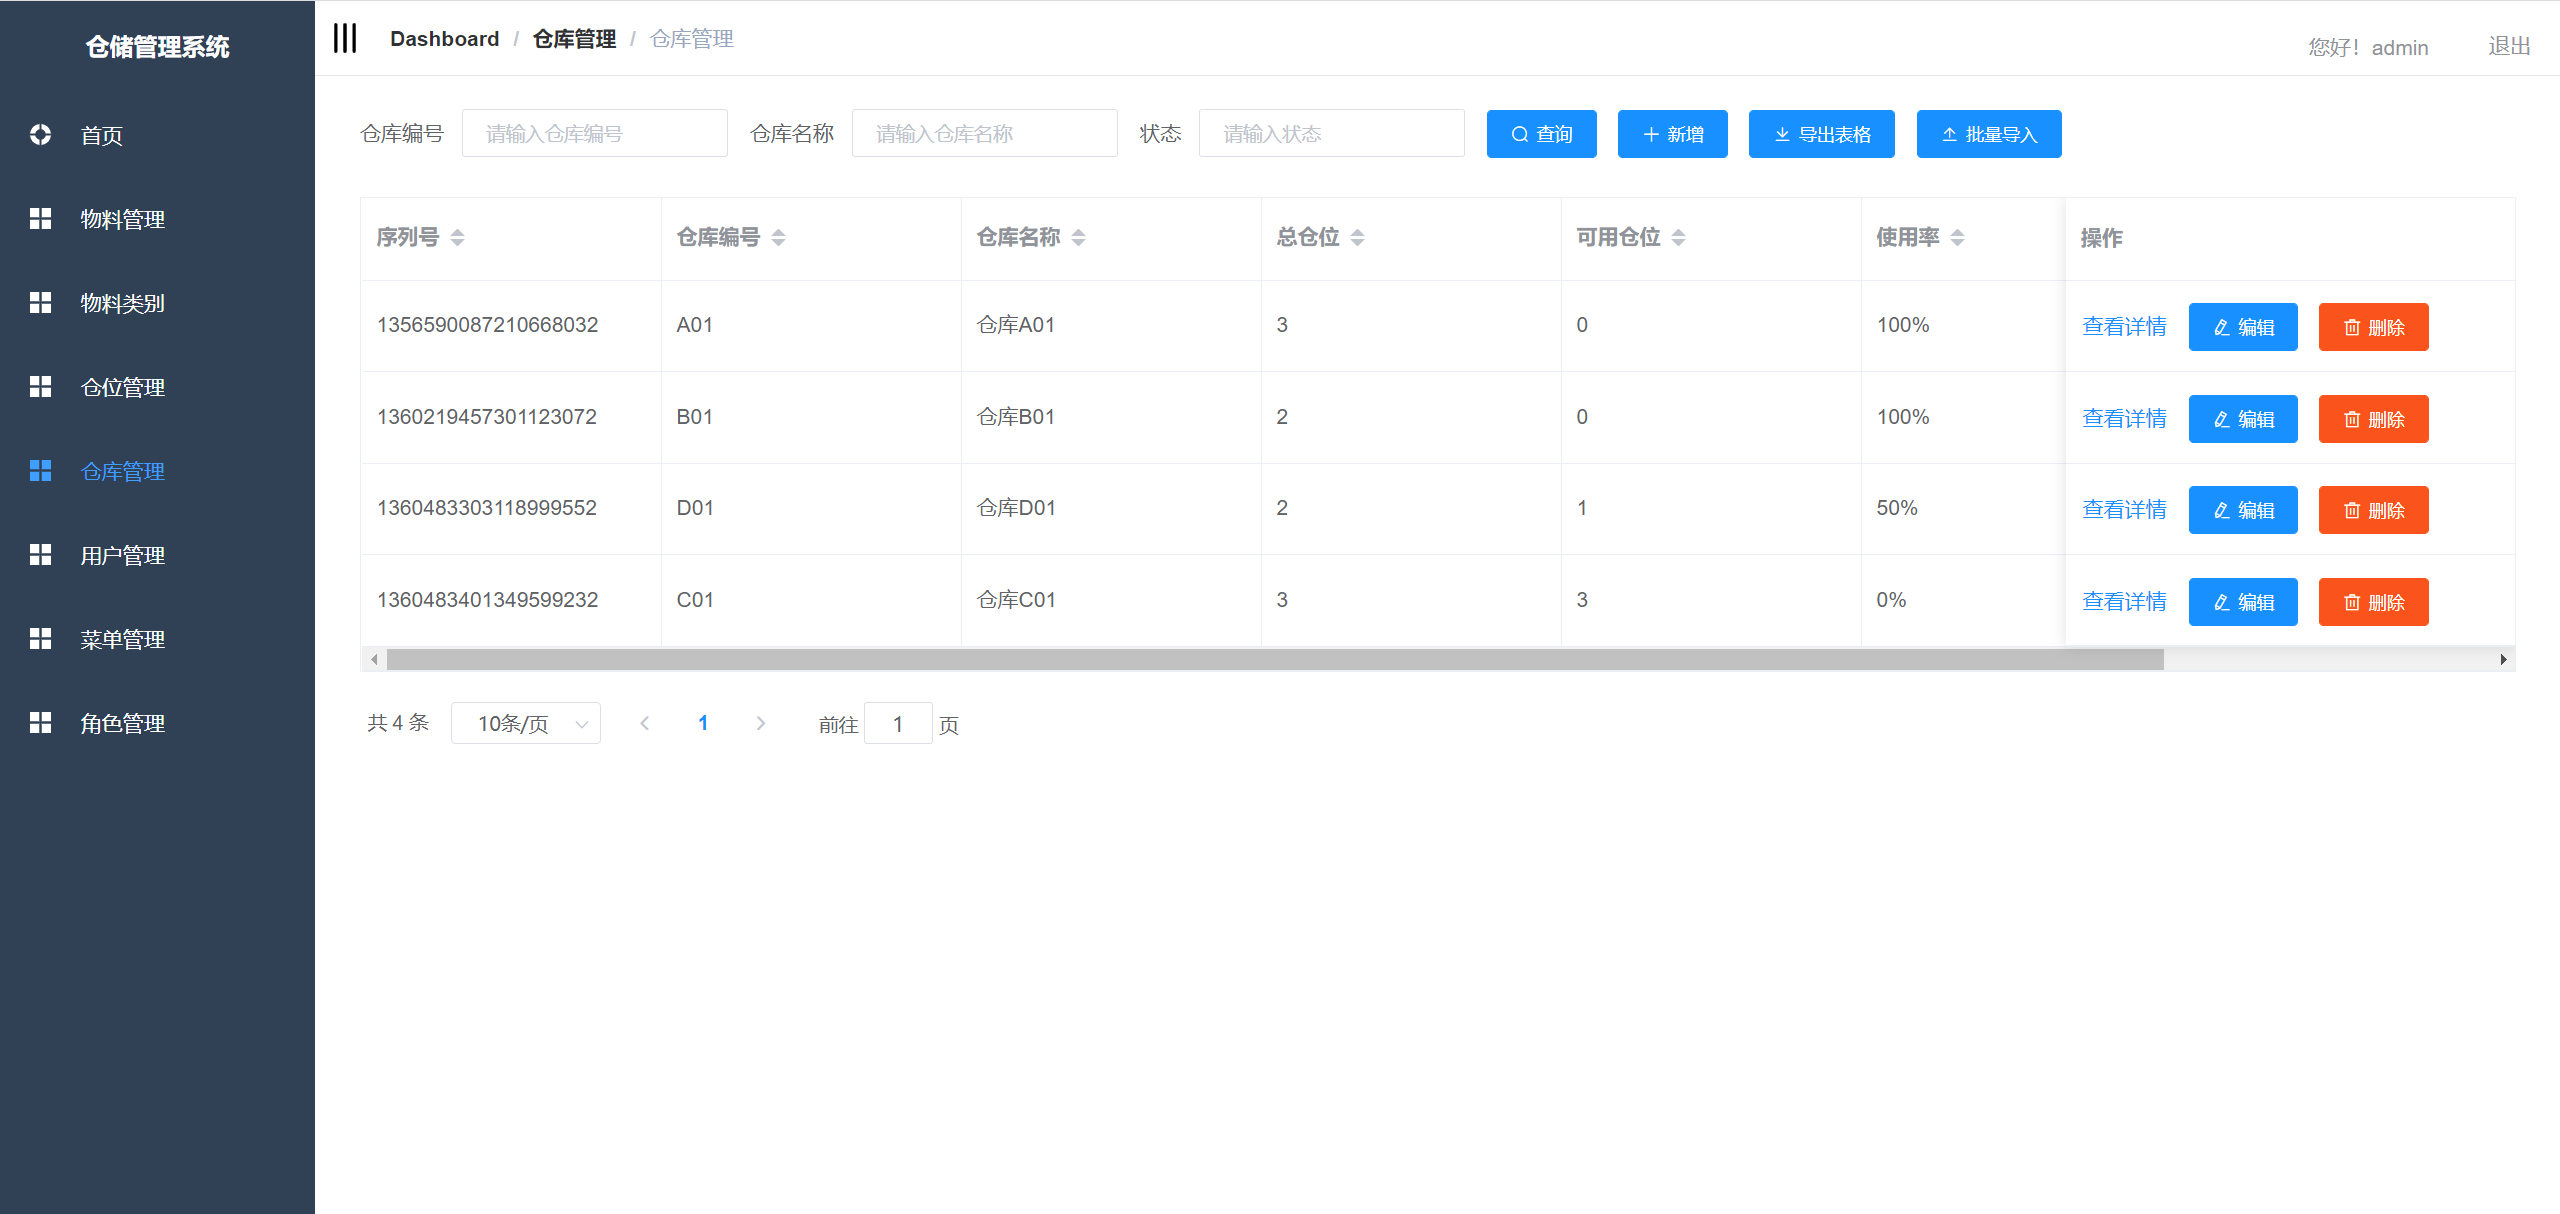Click the 仓储管理系统 sidebar title
Viewport: 2560px width, 1214px height.
[x=157, y=47]
